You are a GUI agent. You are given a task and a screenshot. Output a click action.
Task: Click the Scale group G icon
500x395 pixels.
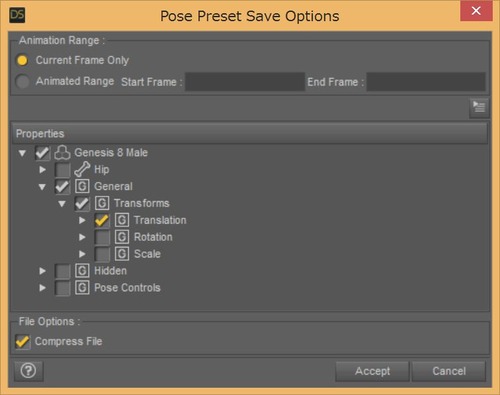pyautogui.click(x=122, y=254)
